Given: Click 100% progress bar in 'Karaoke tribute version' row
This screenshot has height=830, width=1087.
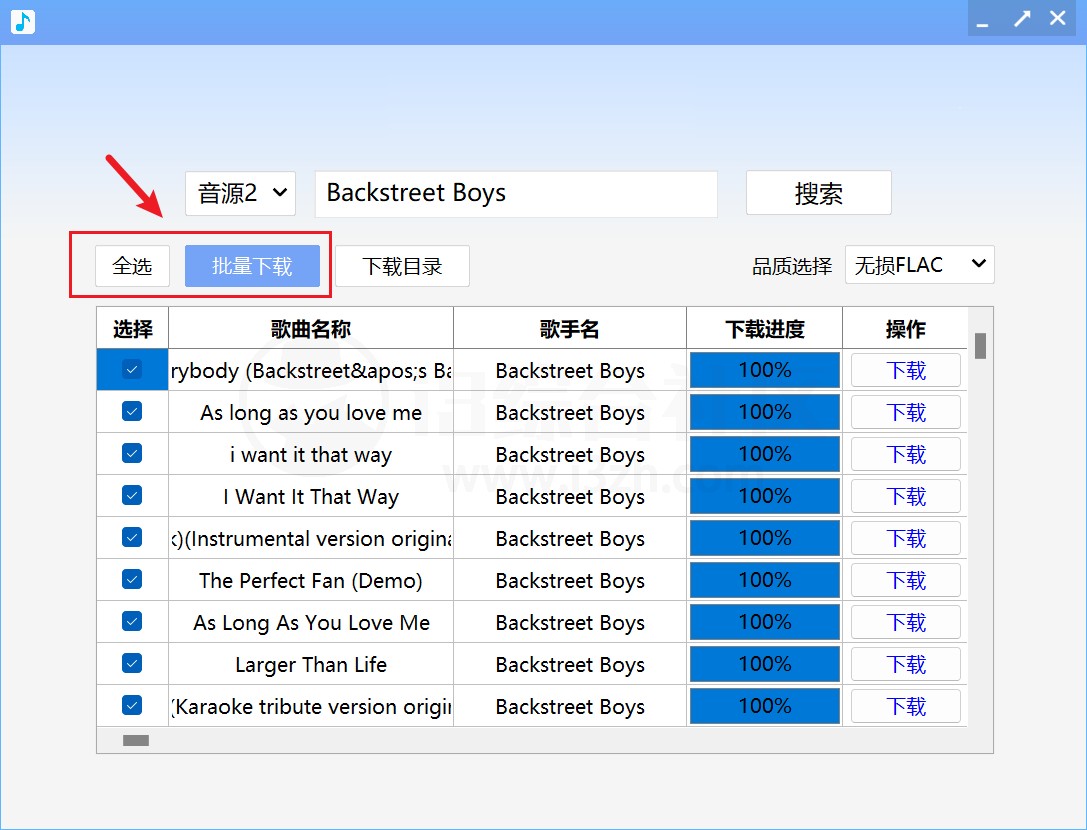Looking at the screenshot, I should click(x=765, y=706).
